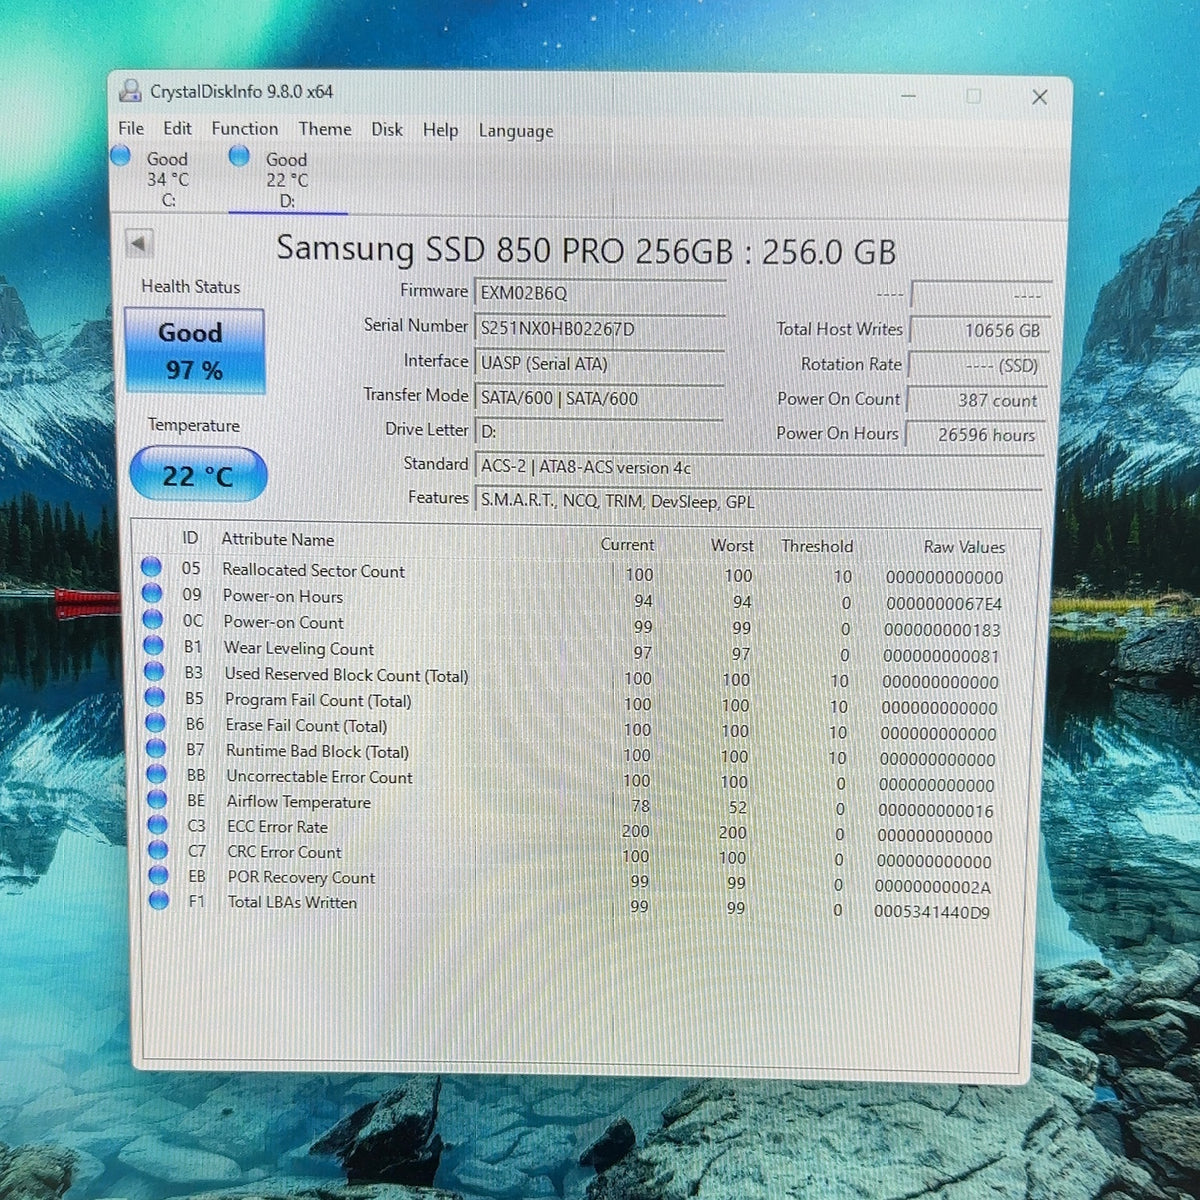Click the Serial Number field
Viewport: 1200px width, 1200px height.
(600, 328)
